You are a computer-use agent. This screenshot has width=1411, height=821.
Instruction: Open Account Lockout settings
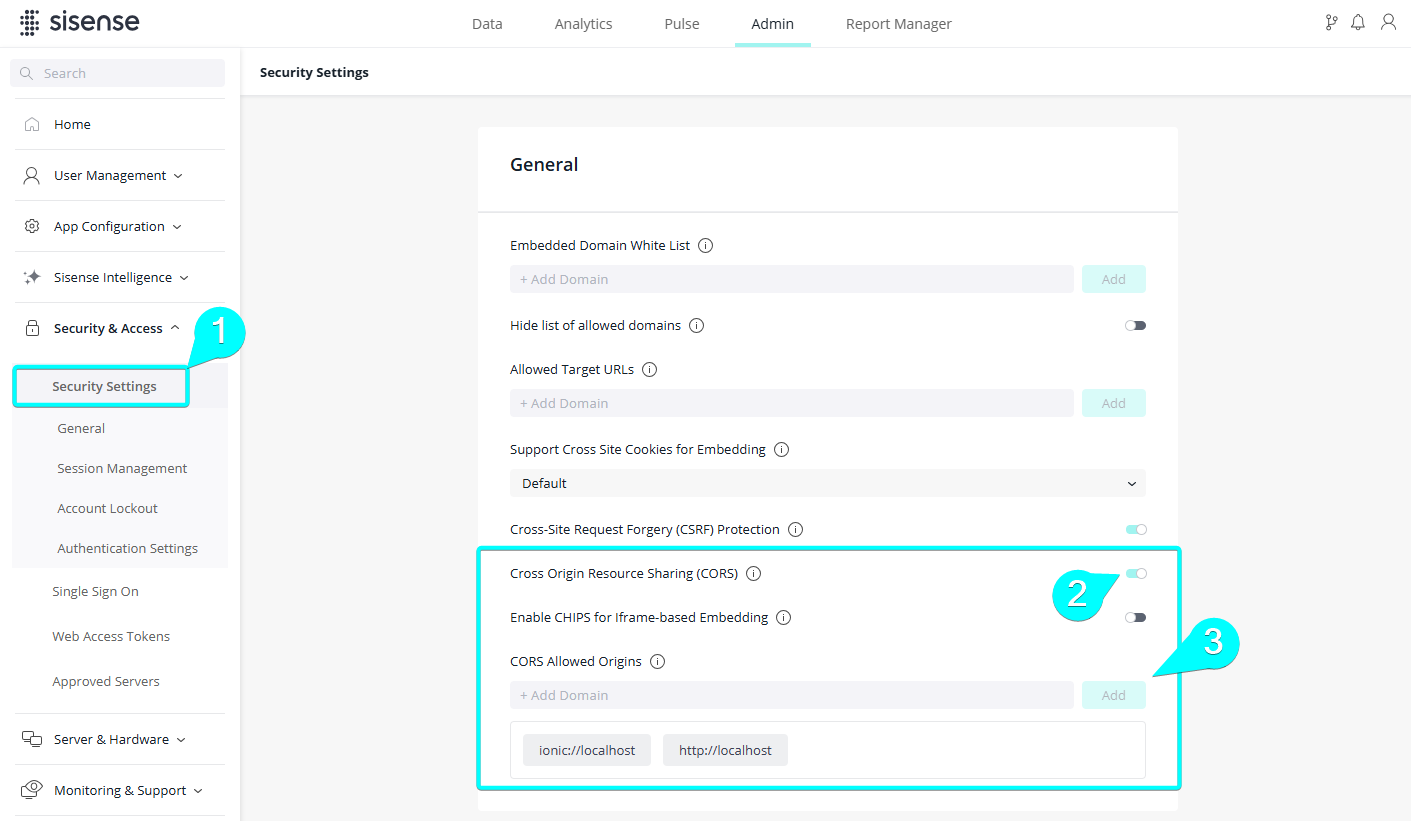(x=107, y=508)
